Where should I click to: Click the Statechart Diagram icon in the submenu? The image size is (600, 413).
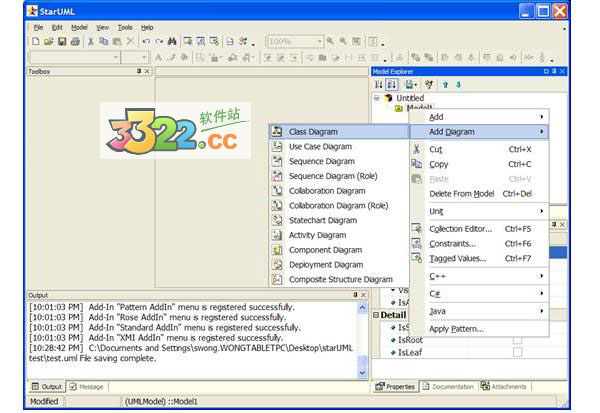(x=277, y=220)
